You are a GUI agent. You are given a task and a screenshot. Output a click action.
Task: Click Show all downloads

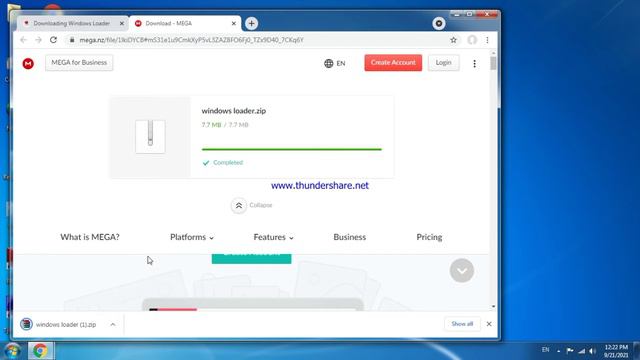pos(462,324)
